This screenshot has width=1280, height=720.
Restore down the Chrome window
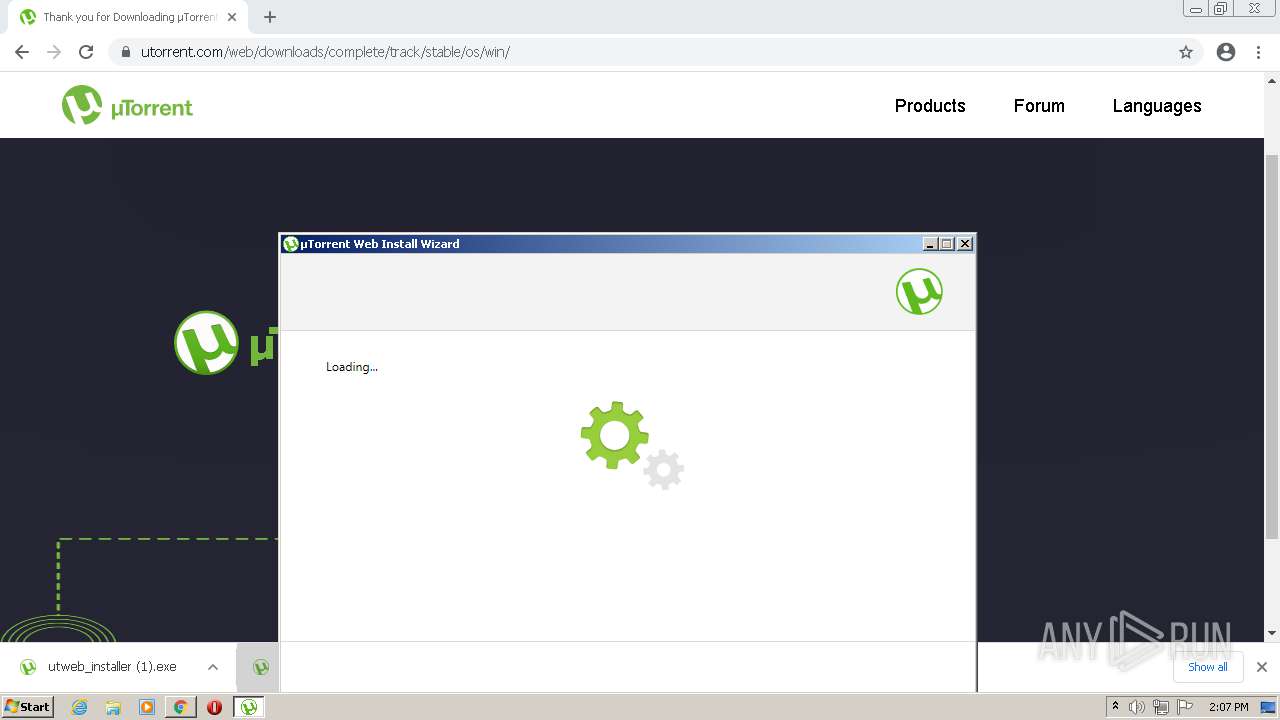[1221, 8]
